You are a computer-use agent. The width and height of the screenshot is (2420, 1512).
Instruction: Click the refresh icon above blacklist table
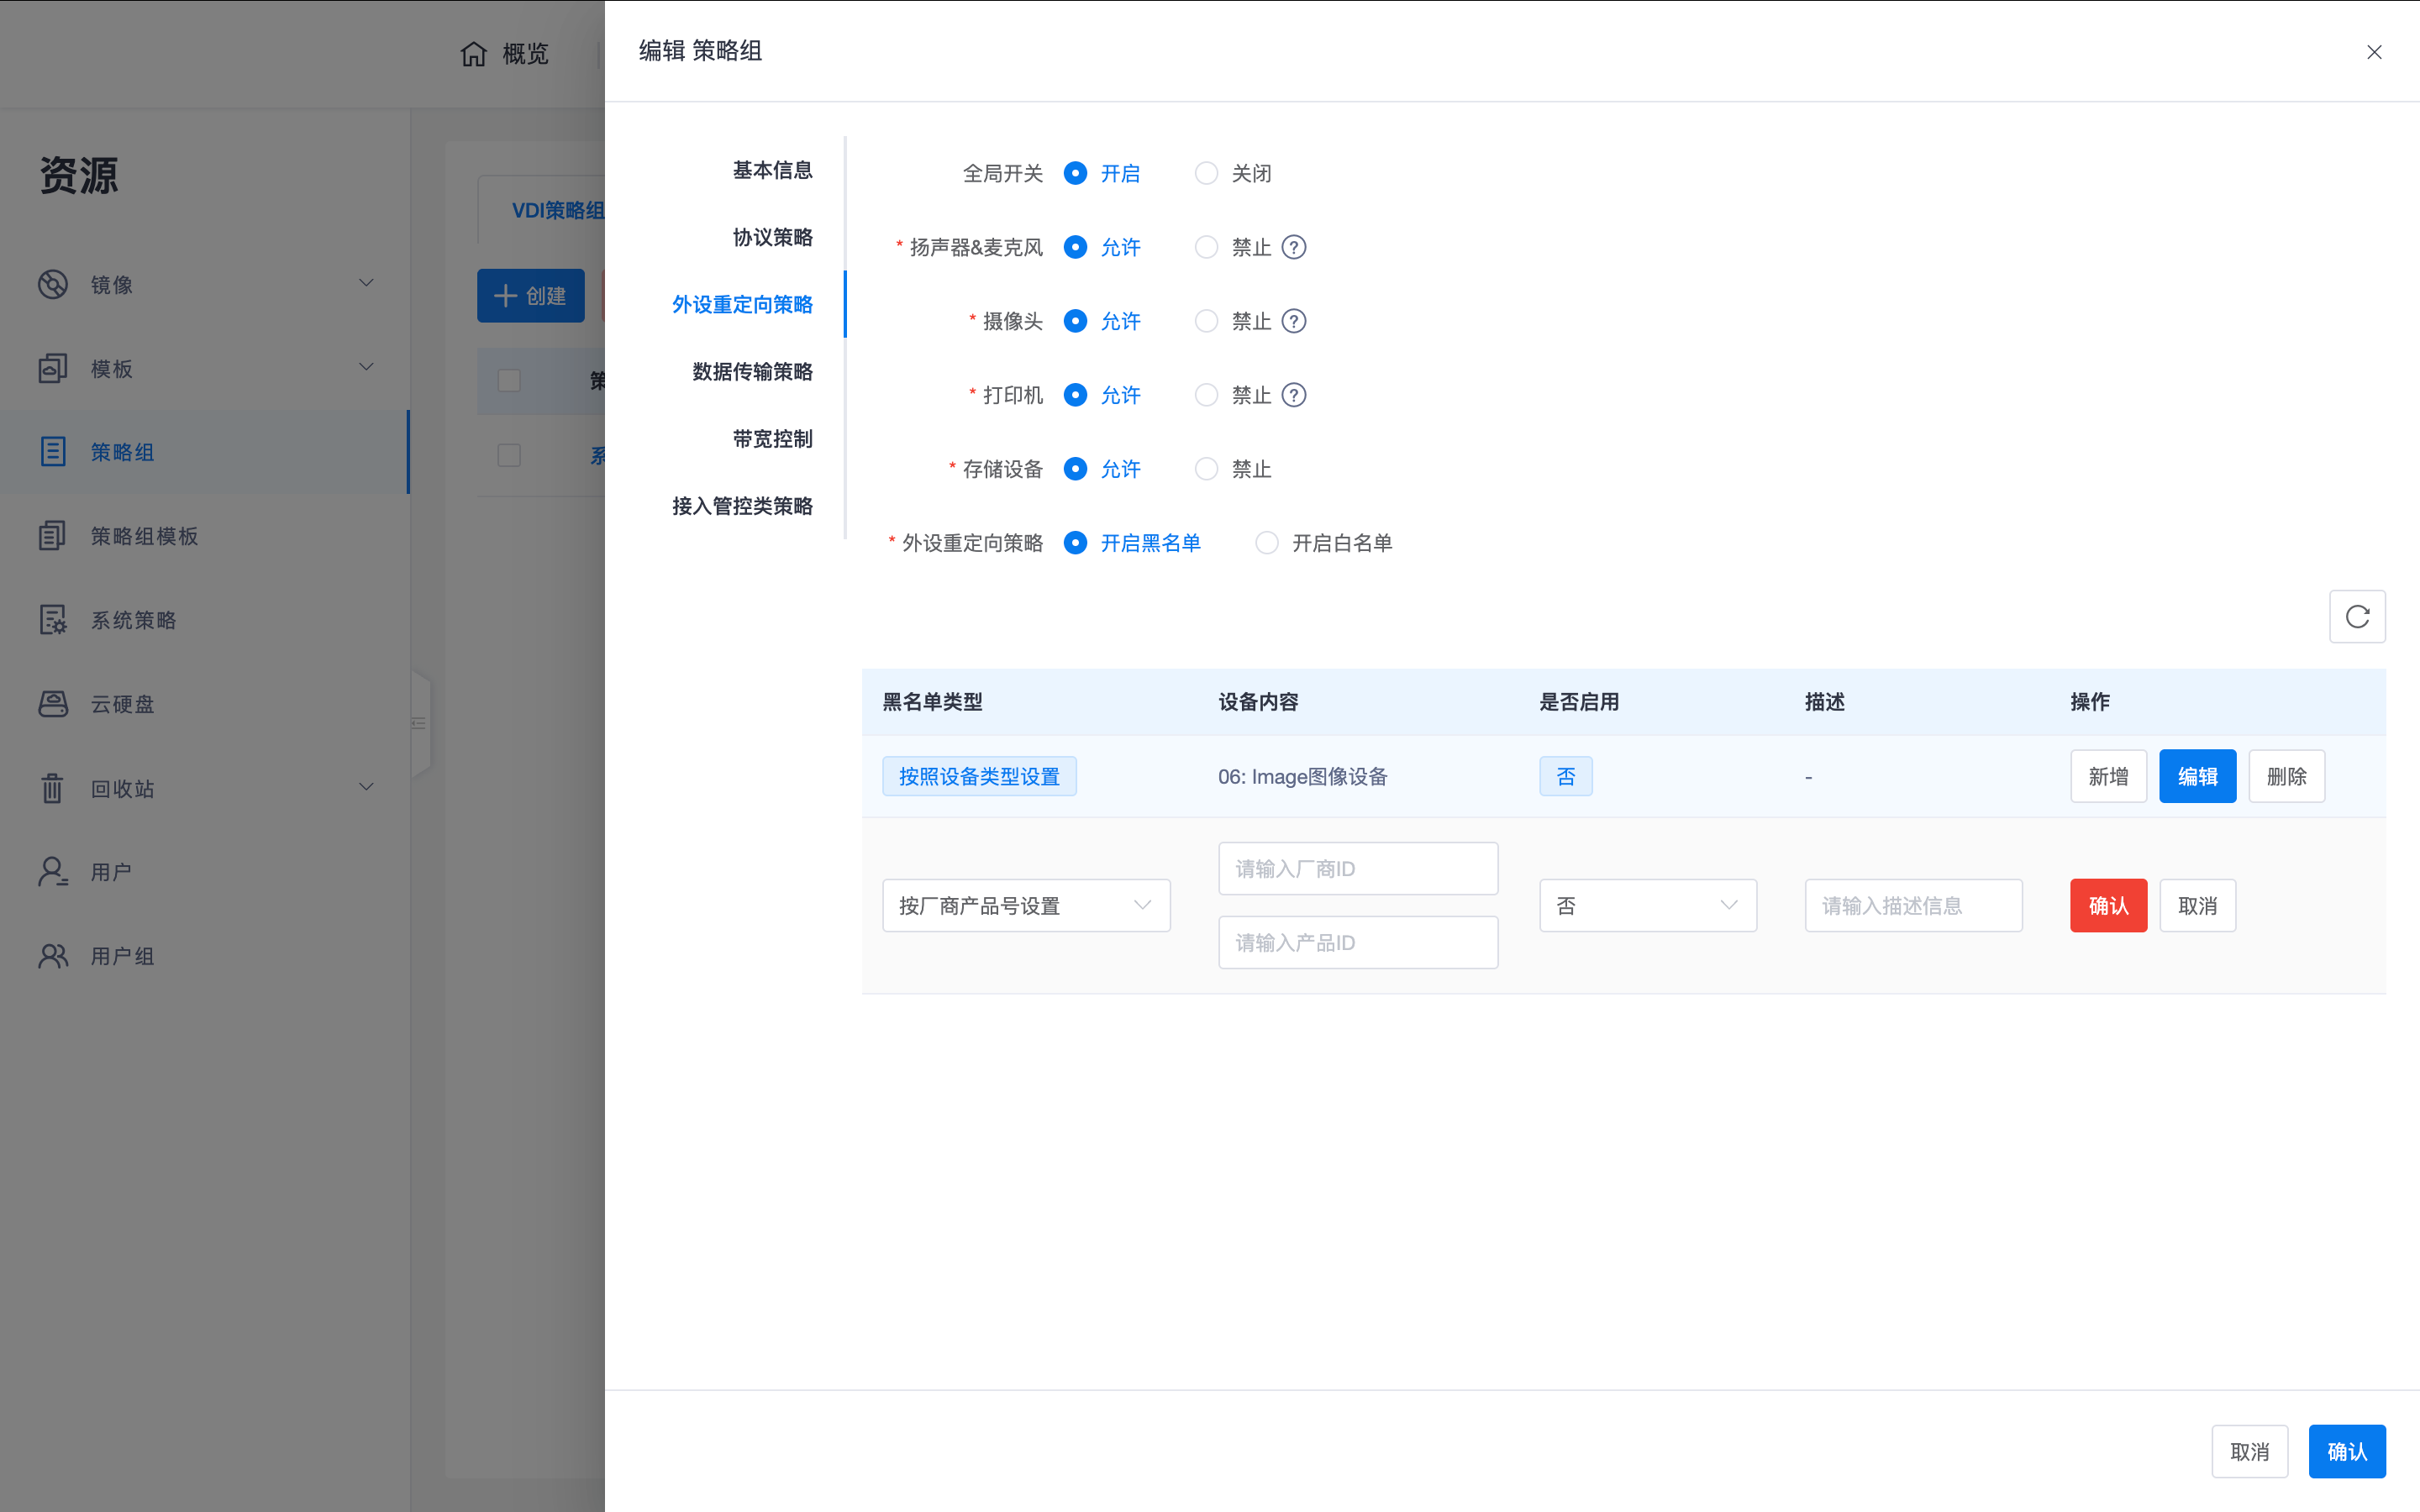2356,616
